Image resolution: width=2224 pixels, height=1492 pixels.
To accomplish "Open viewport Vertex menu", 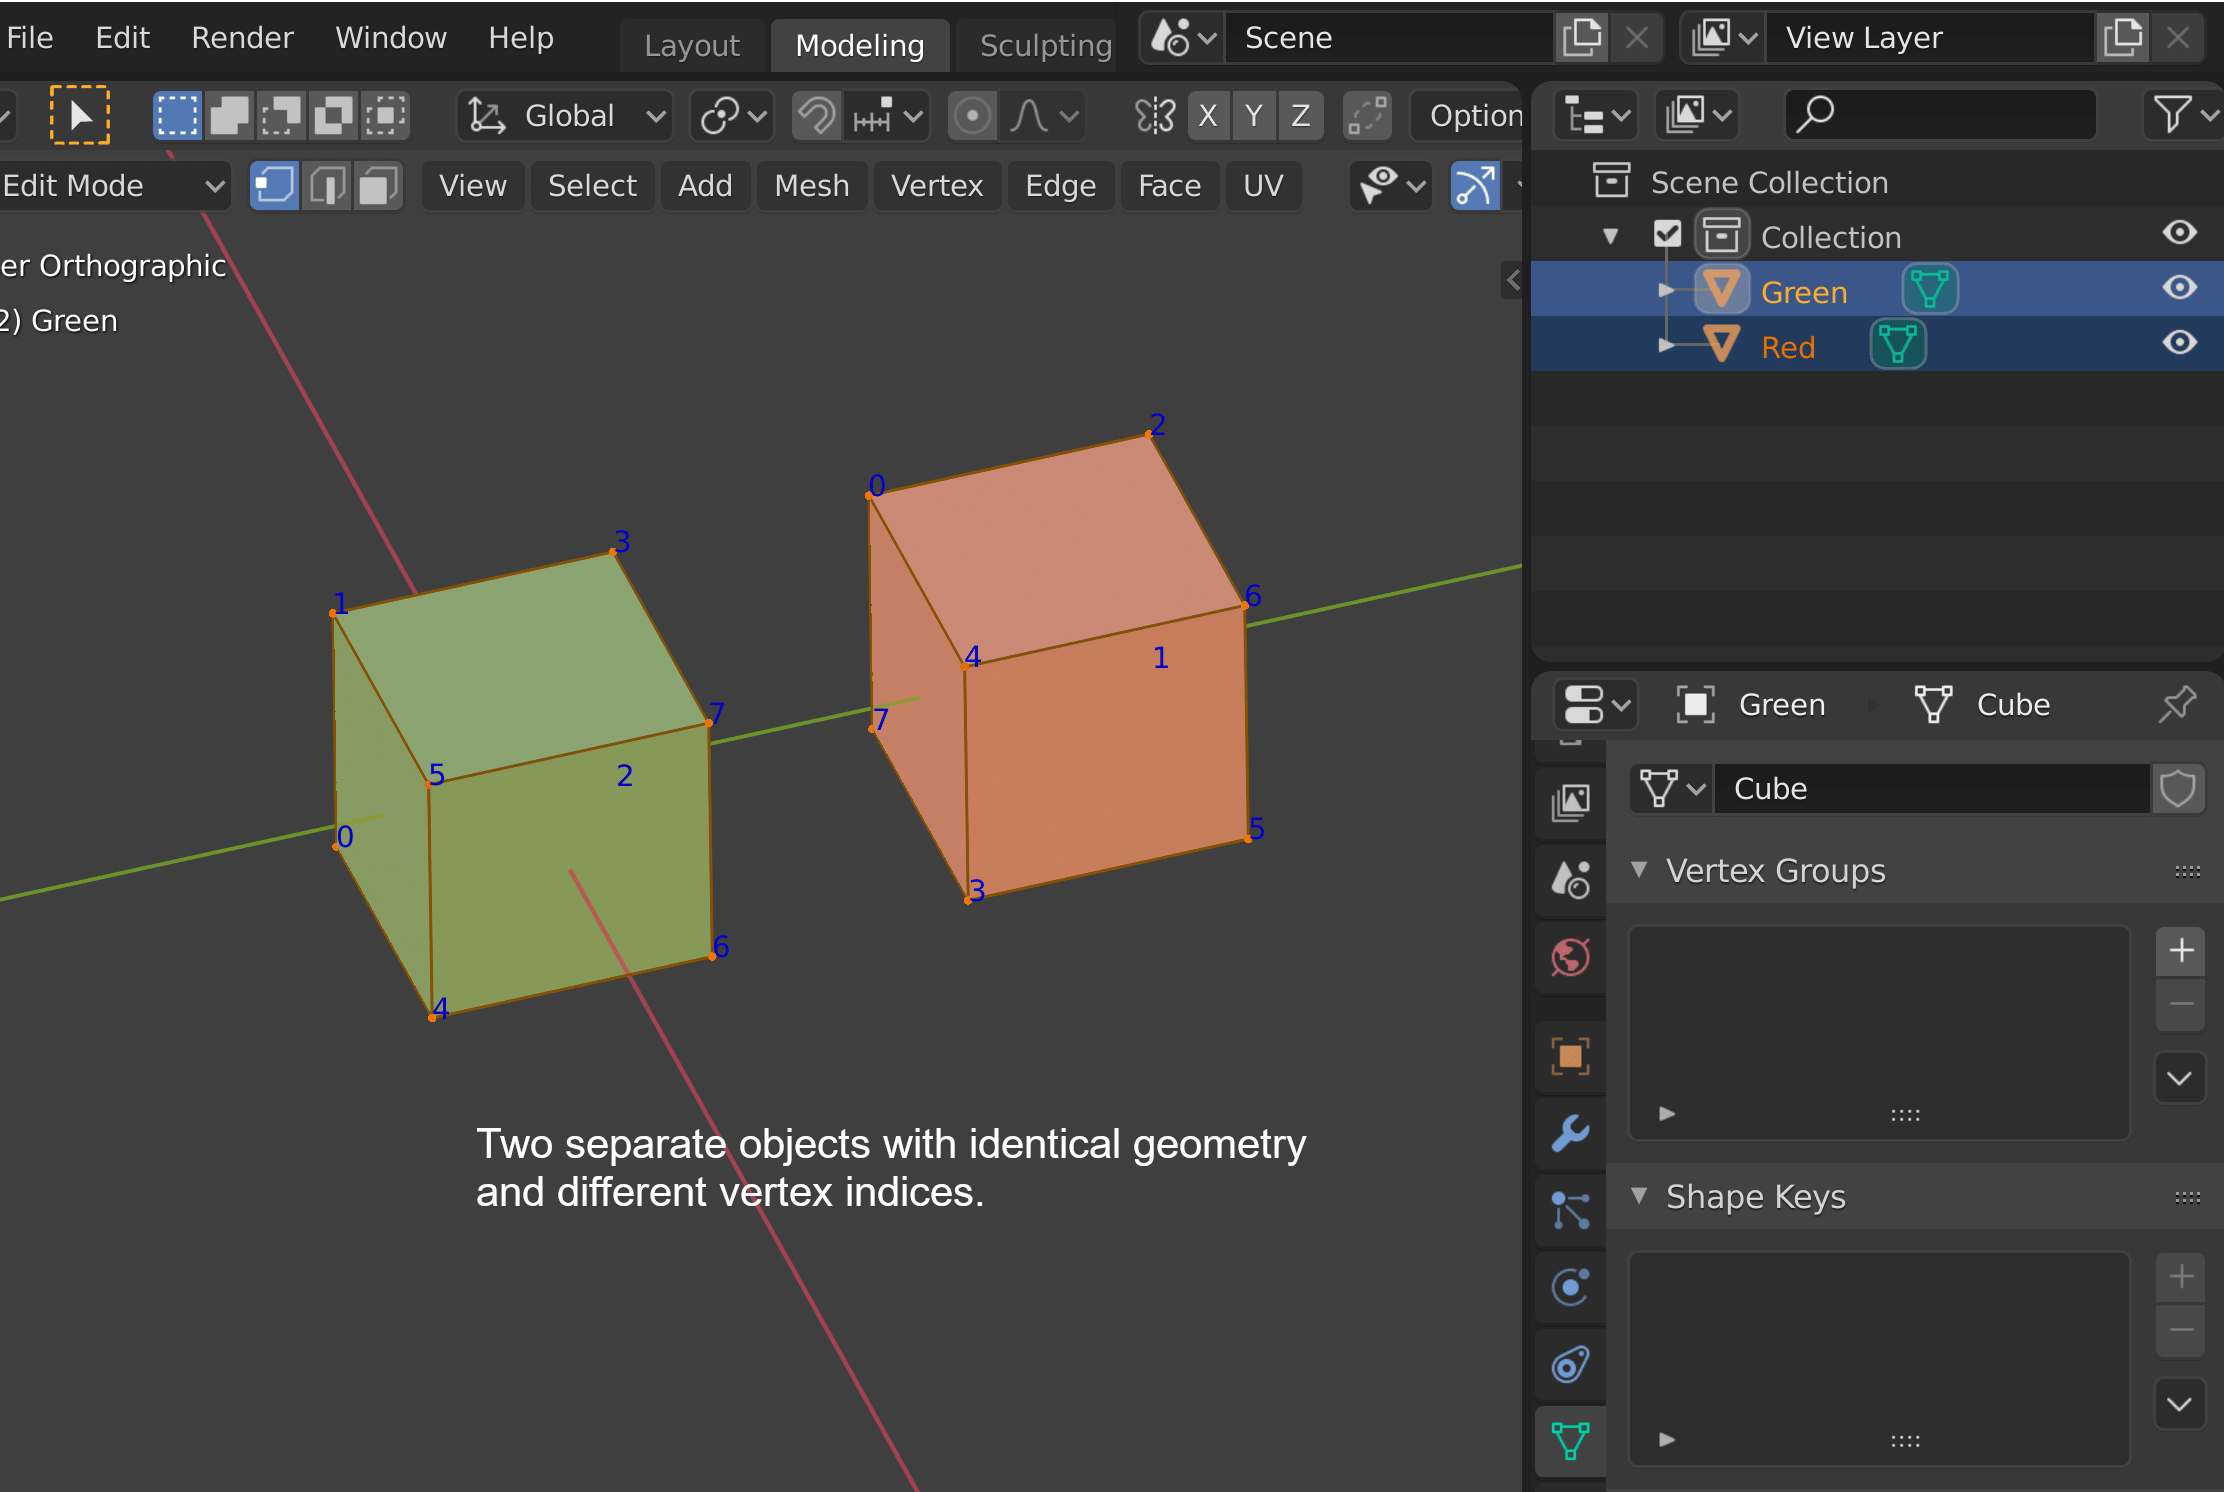I will pos(937,186).
